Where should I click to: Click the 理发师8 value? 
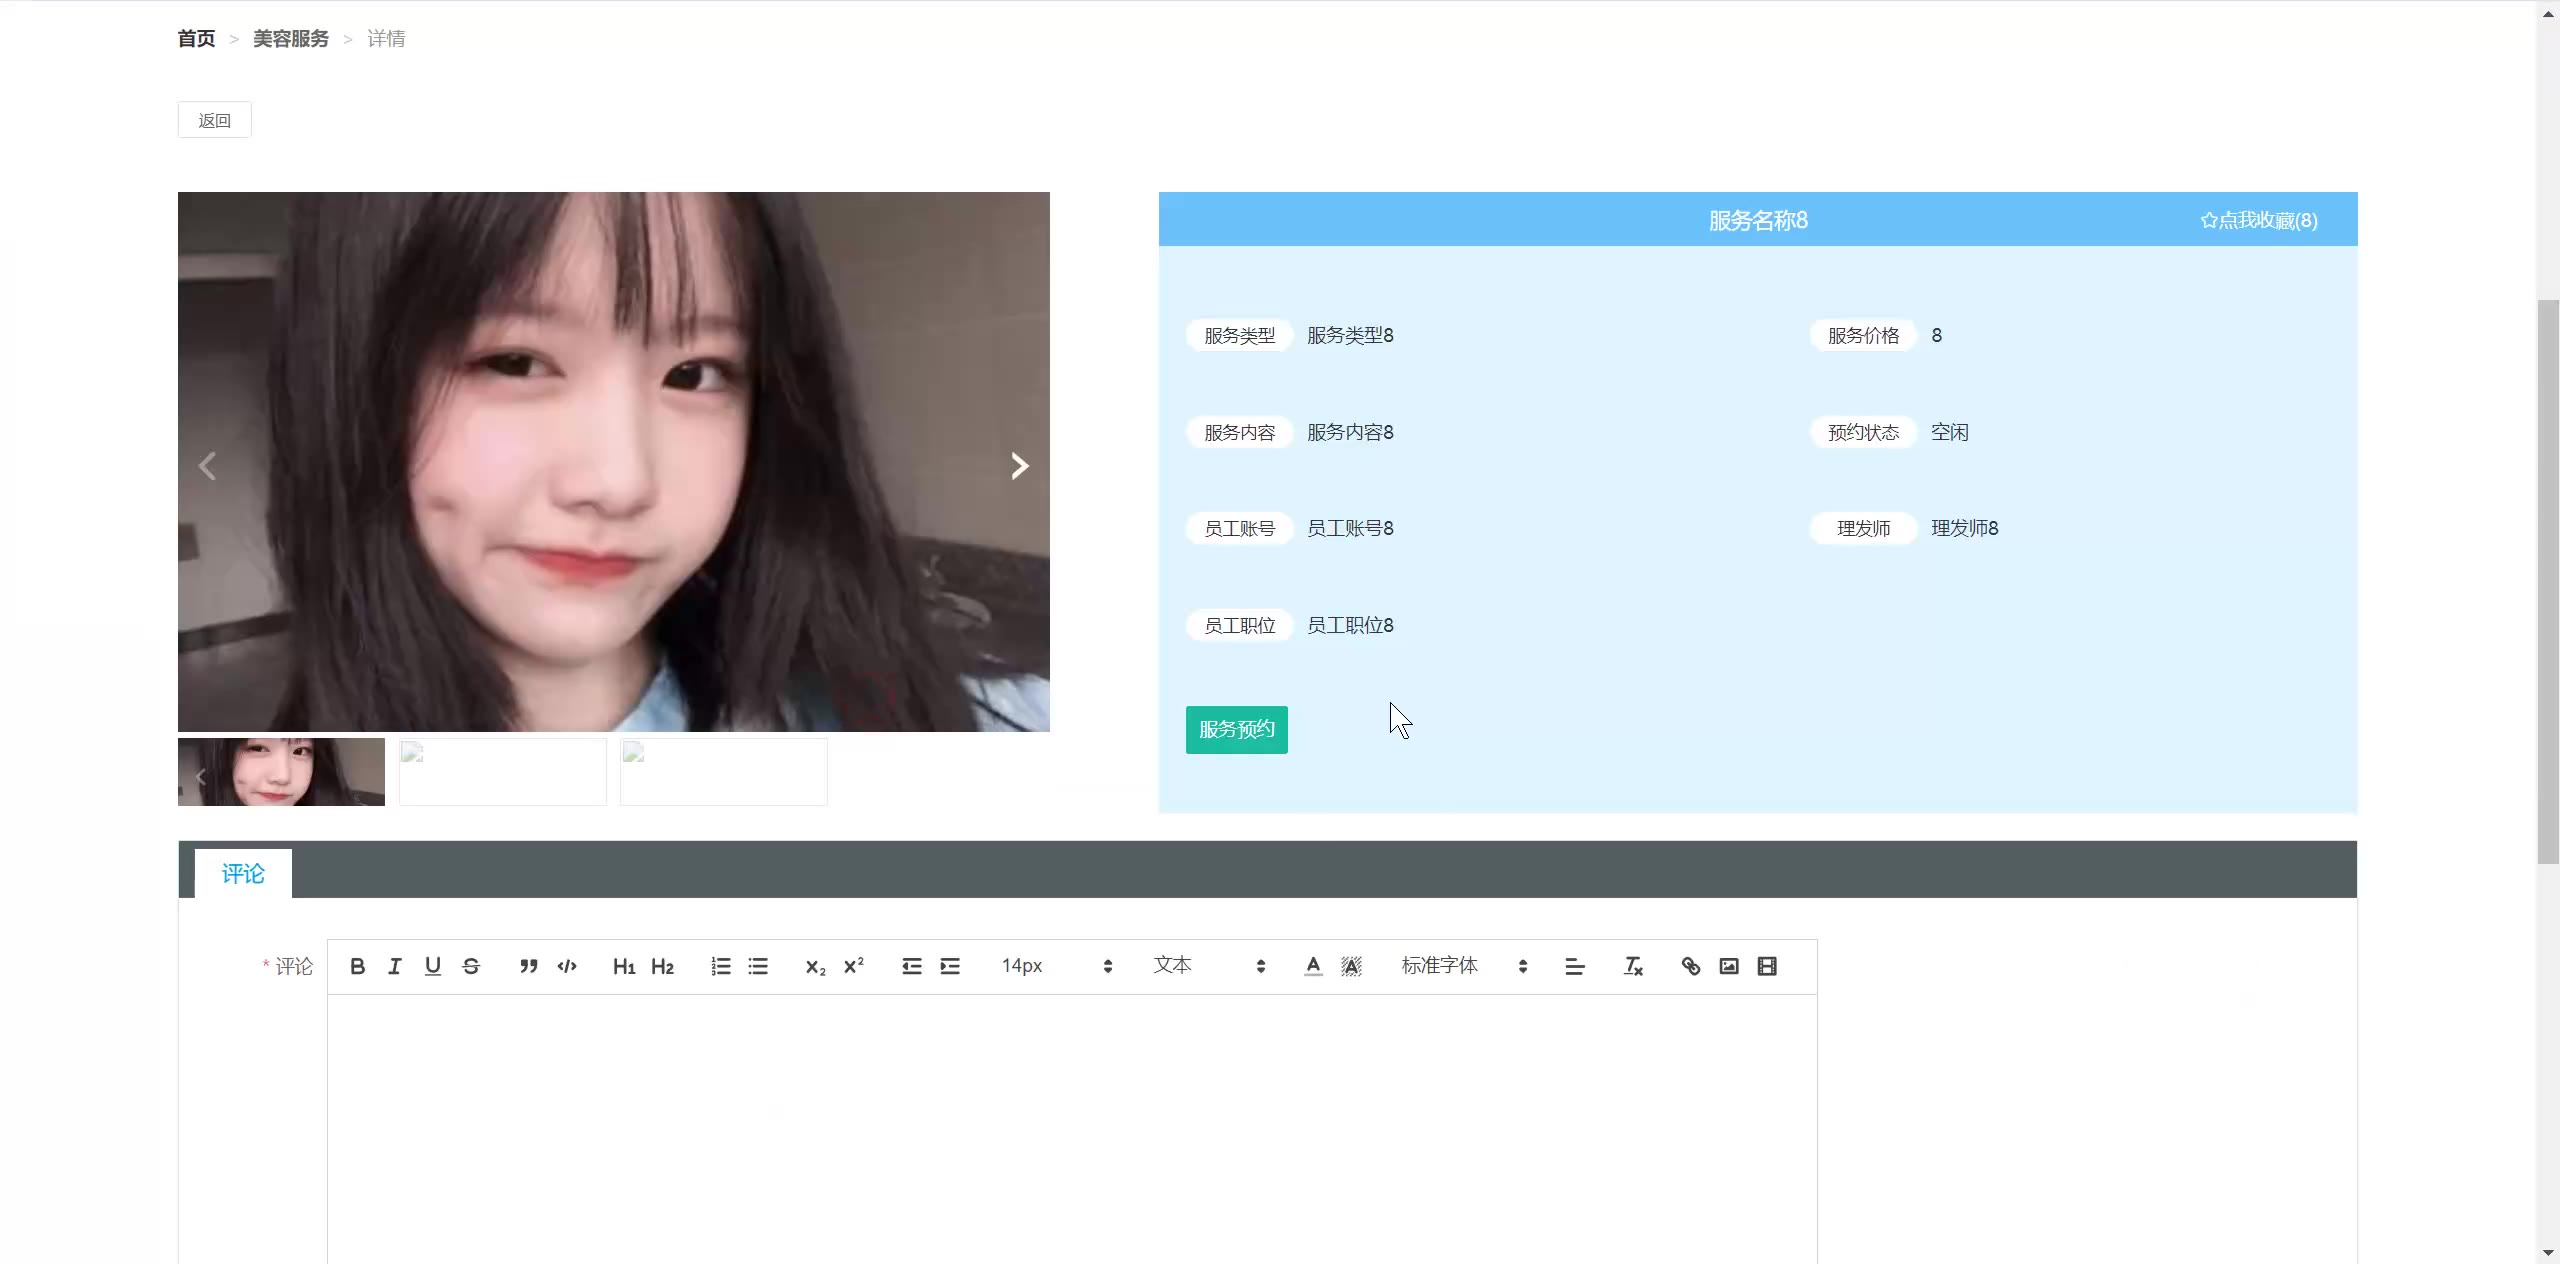1965,529
